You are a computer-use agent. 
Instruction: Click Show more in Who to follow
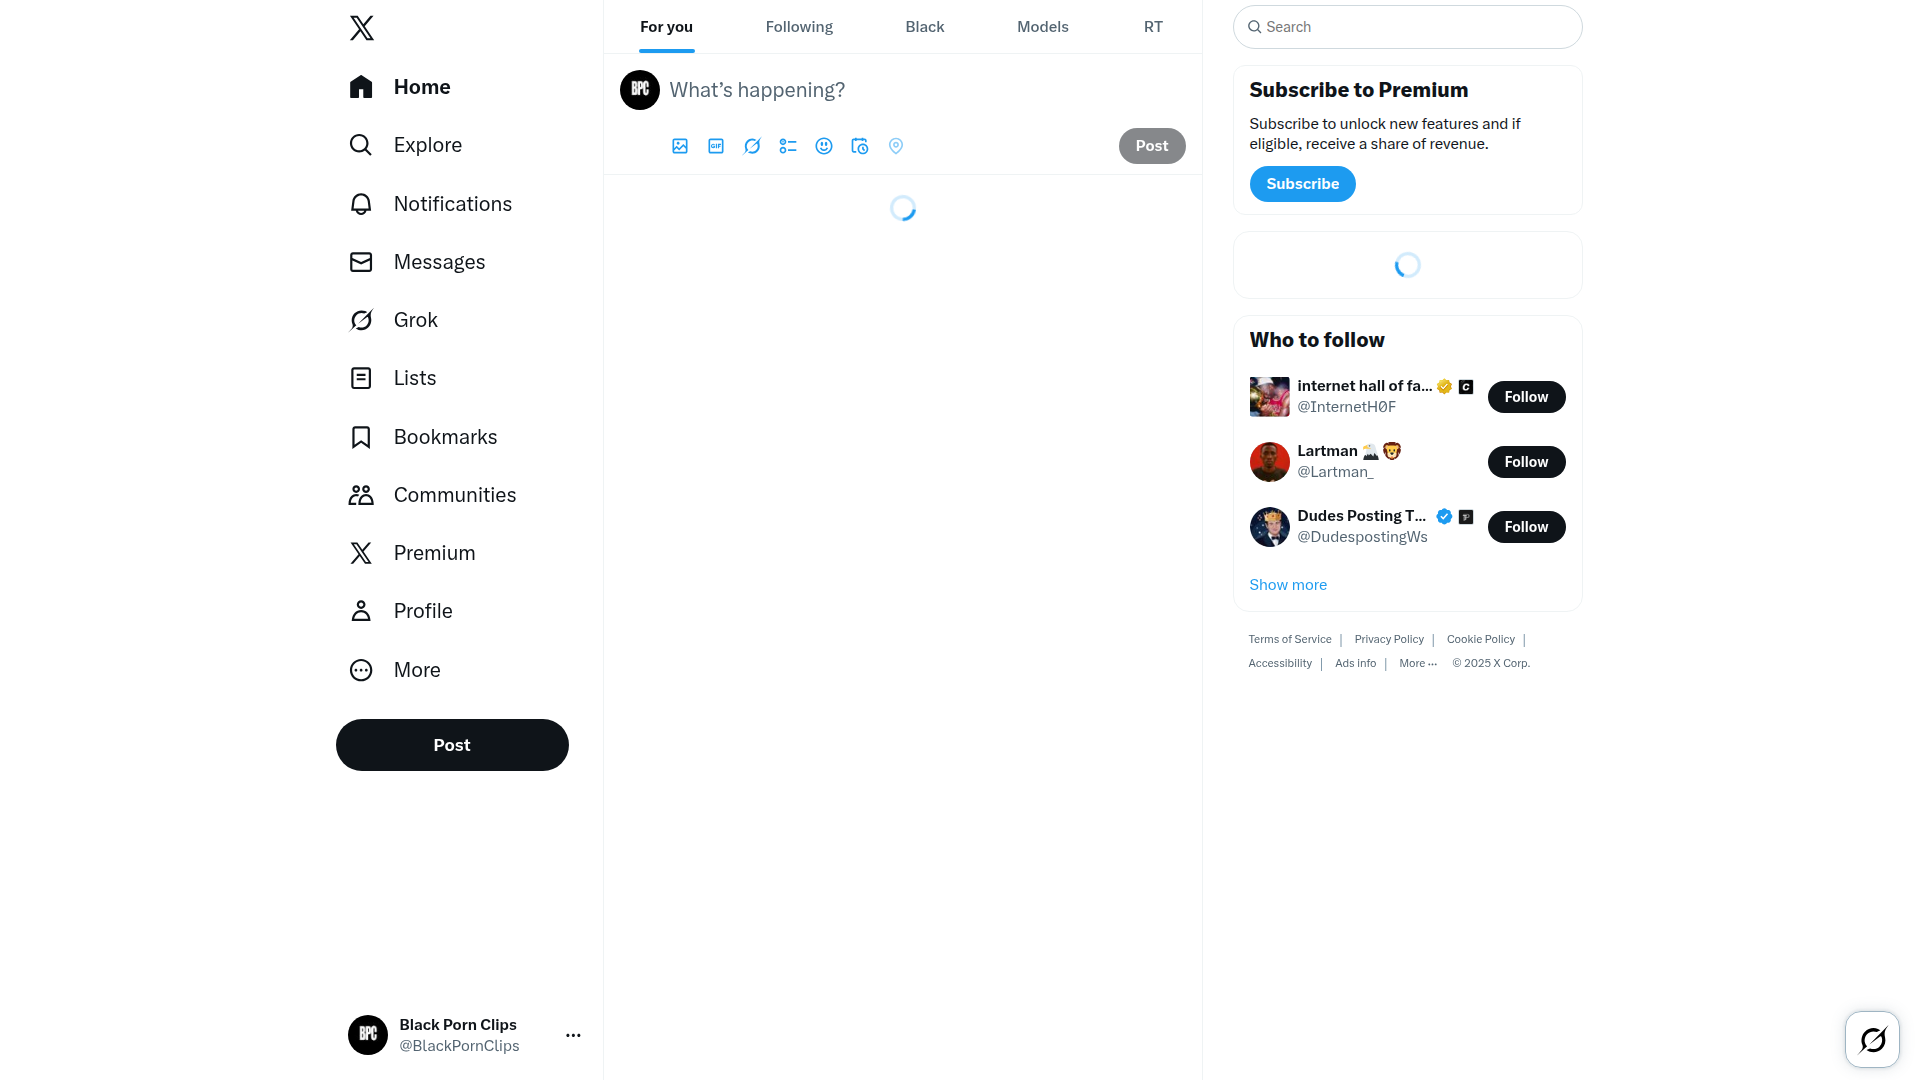pos(1288,585)
